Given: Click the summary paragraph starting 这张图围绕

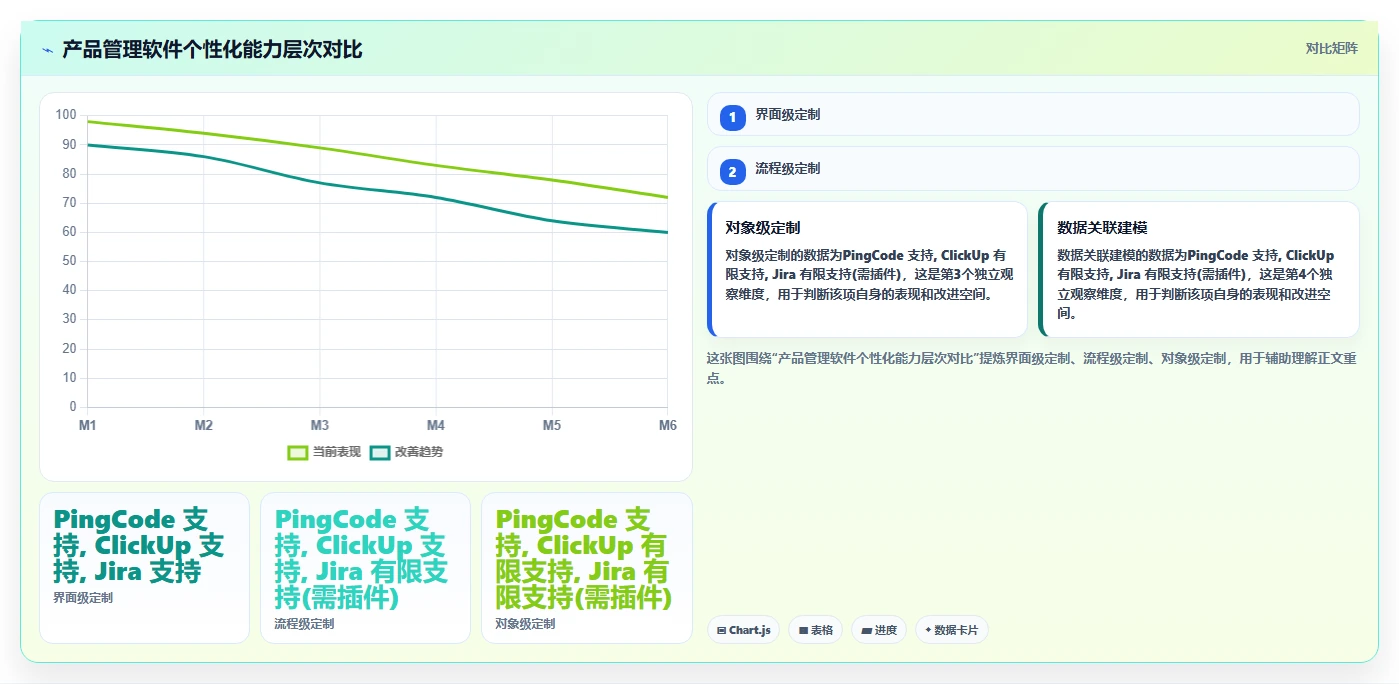Looking at the screenshot, I should click(1031, 368).
